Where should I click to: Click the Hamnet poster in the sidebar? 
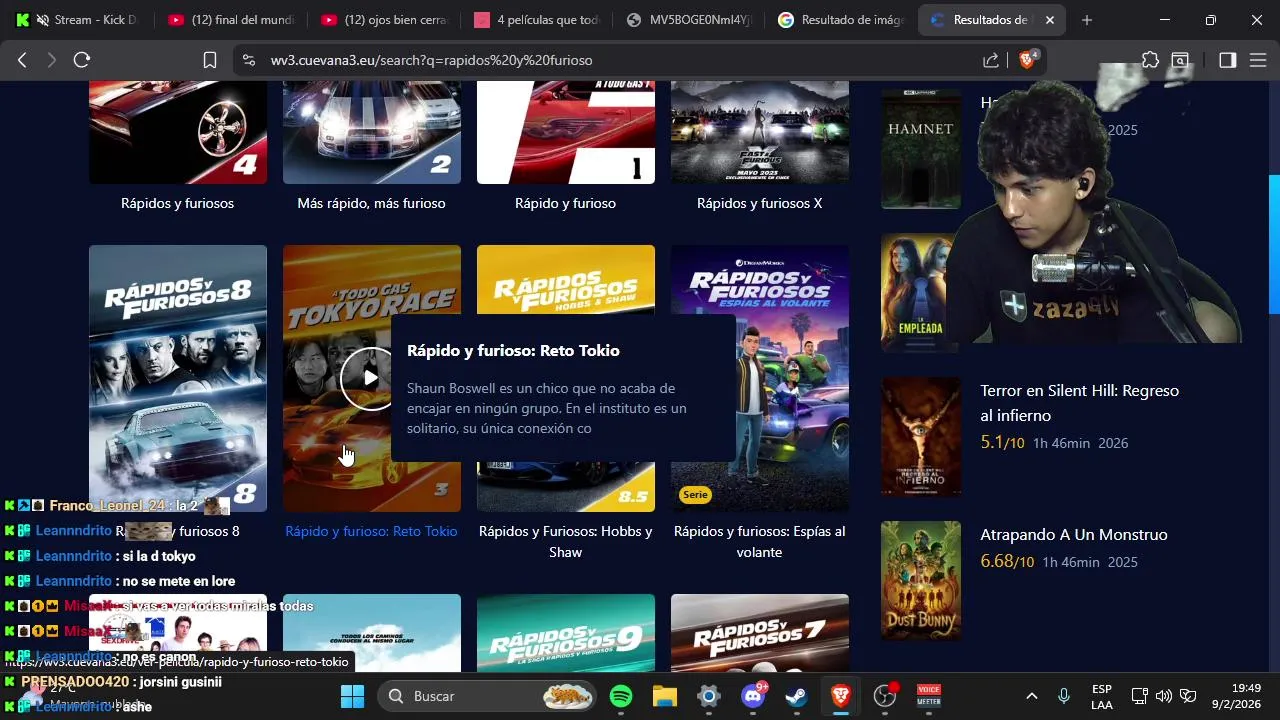pyautogui.click(x=921, y=148)
